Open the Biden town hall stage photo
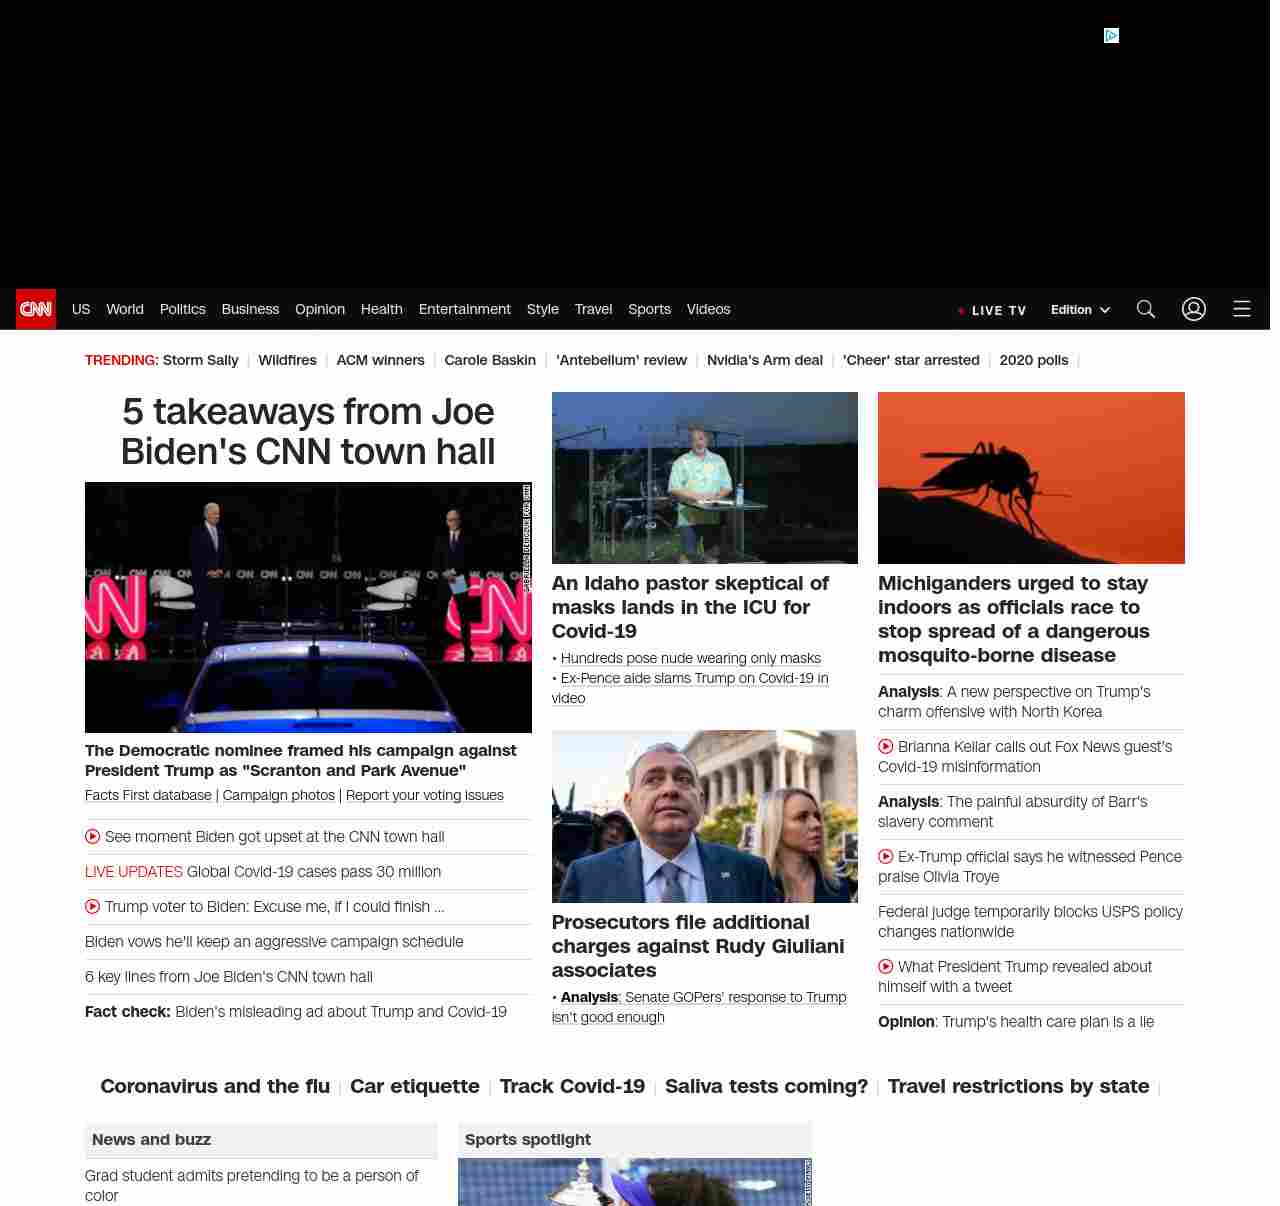 [x=308, y=607]
